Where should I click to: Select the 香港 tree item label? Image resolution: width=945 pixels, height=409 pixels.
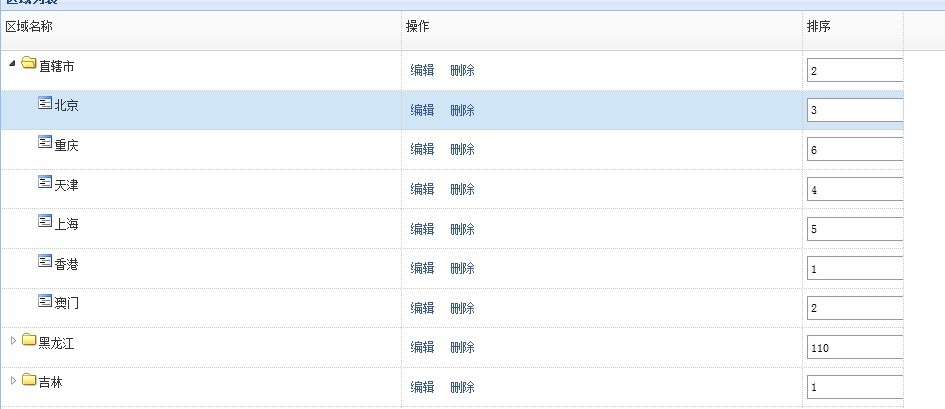pyautogui.click(x=67, y=262)
